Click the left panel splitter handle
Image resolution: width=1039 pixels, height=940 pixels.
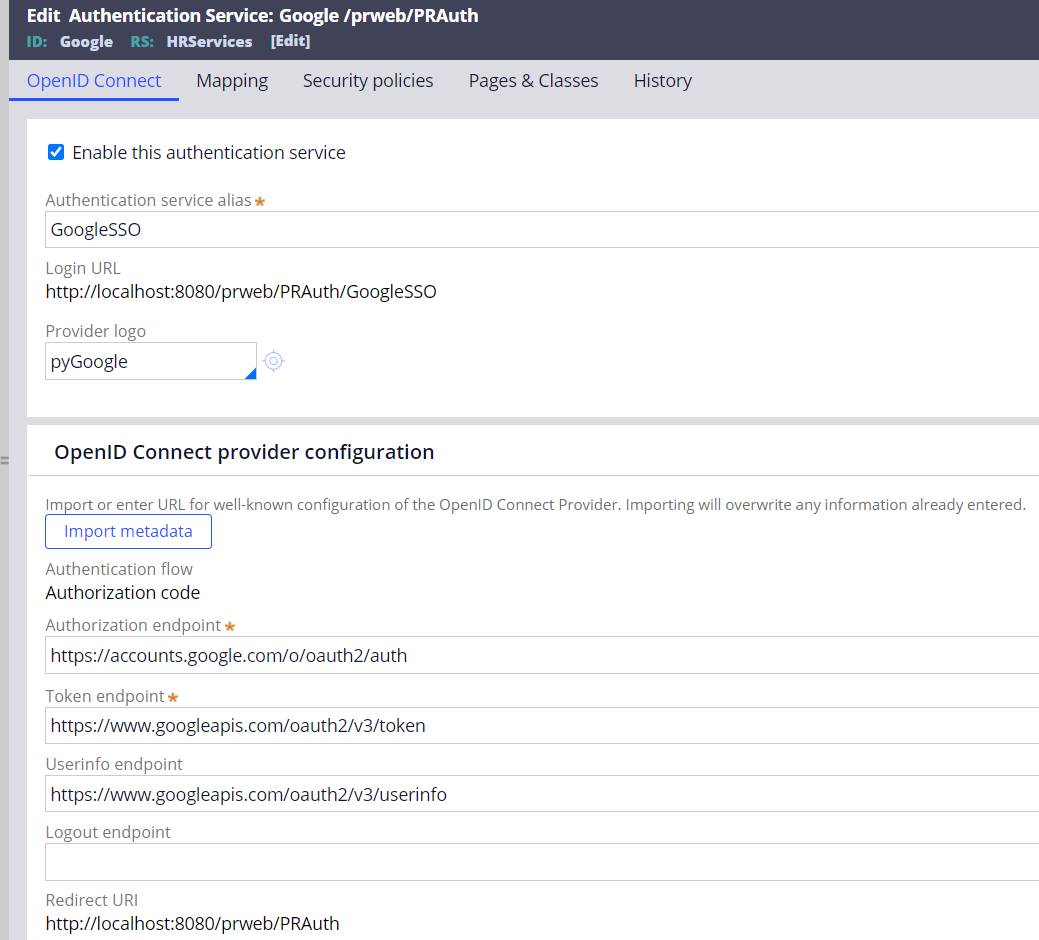pos(4,461)
